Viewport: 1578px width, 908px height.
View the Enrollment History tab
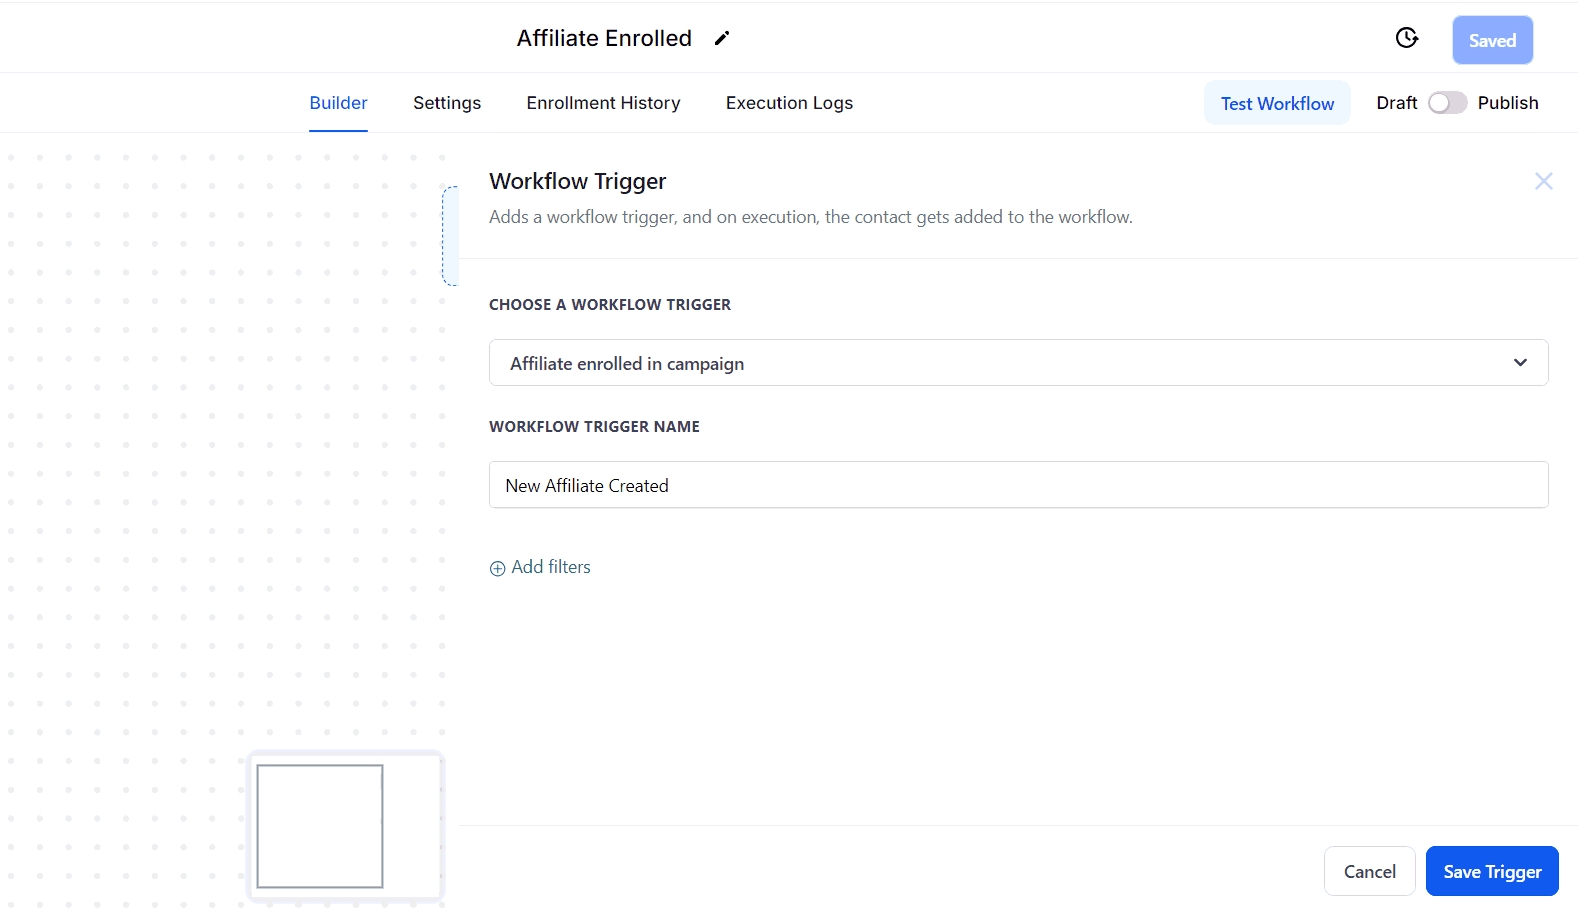point(603,103)
